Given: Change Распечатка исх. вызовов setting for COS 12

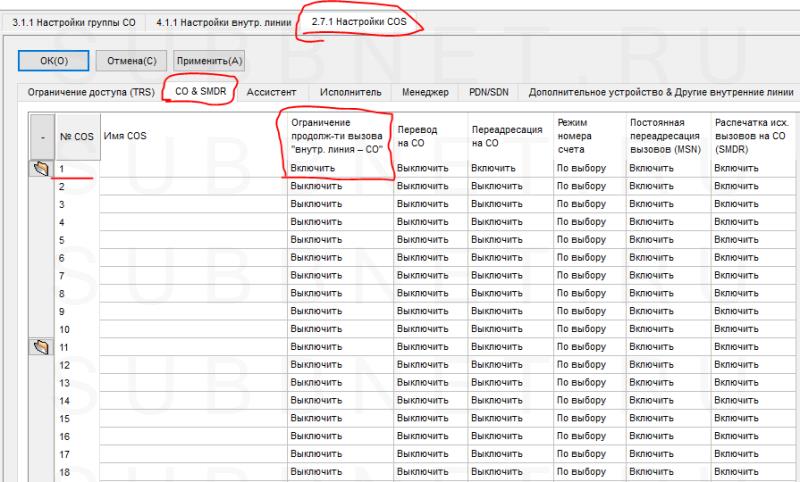Looking at the screenshot, I should click(750, 365).
